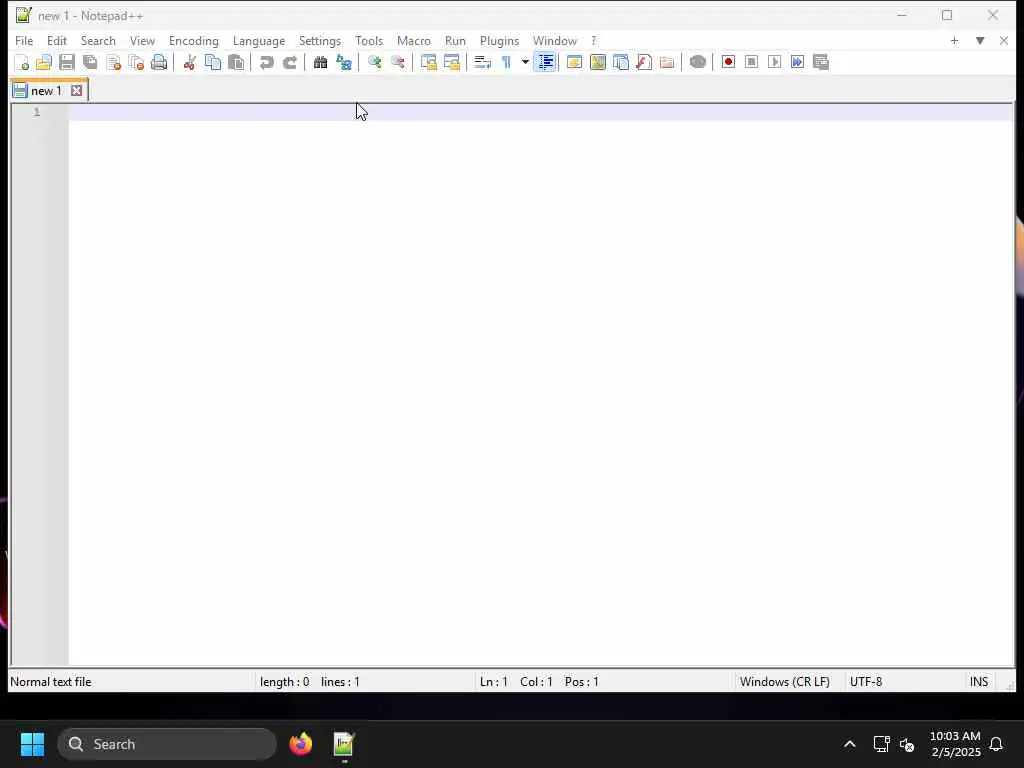Open the Encoding menu
Viewport: 1024px width, 768px height.
194,40
